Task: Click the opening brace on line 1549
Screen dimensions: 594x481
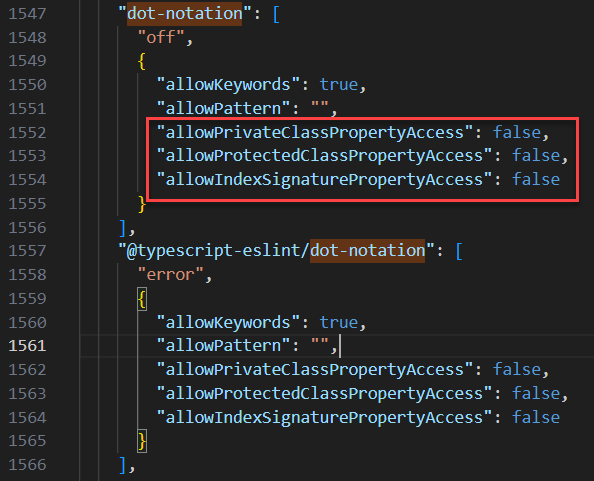Action: pyautogui.click(x=142, y=61)
